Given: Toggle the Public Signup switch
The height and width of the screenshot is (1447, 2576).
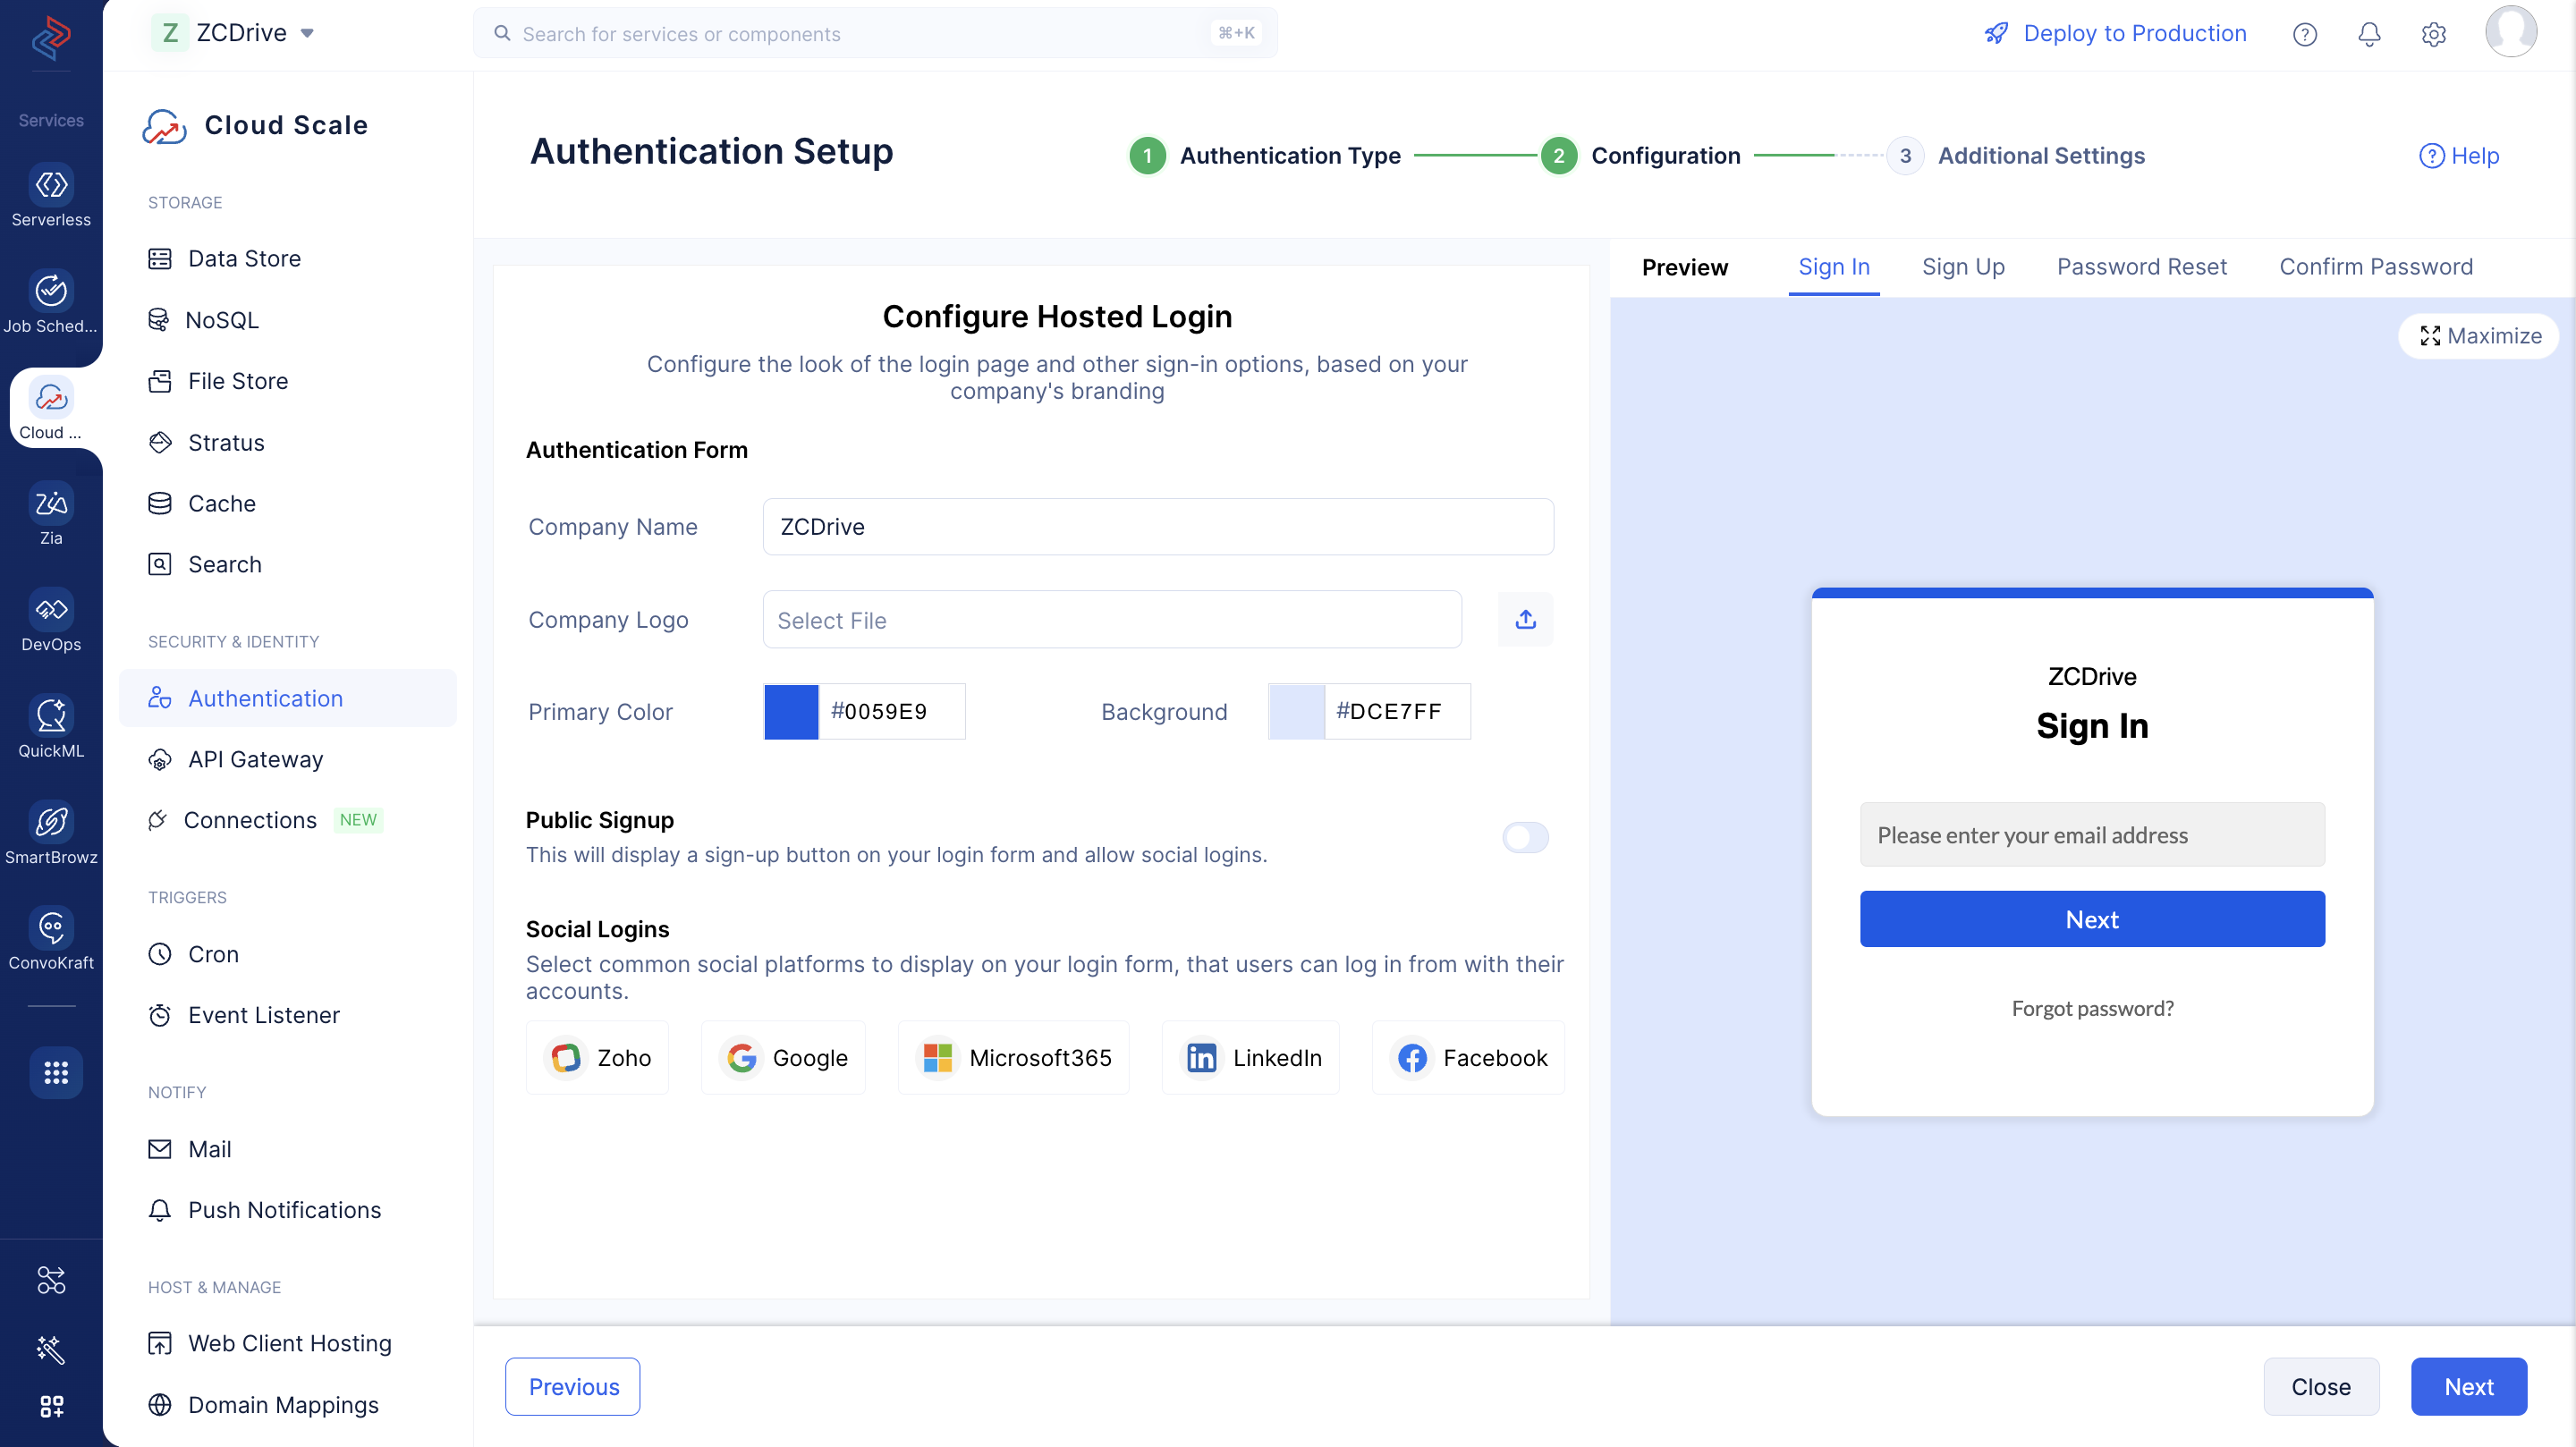Looking at the screenshot, I should (1525, 837).
